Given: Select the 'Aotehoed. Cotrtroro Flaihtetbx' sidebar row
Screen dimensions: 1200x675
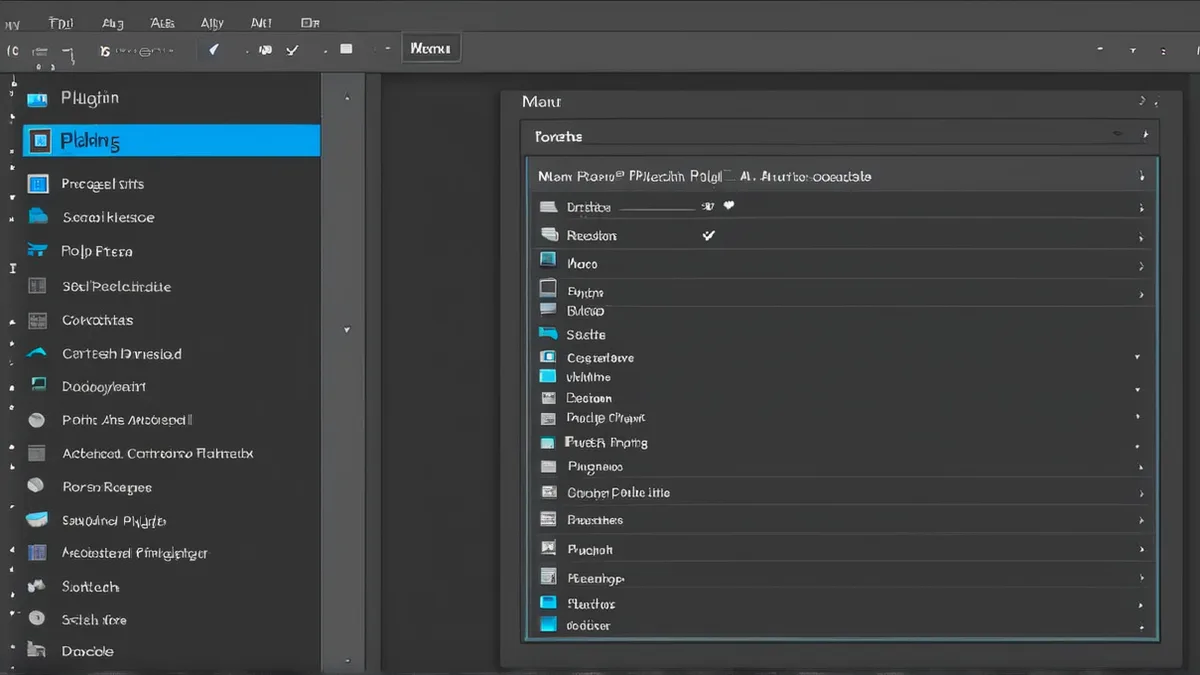Looking at the screenshot, I should click(171, 453).
